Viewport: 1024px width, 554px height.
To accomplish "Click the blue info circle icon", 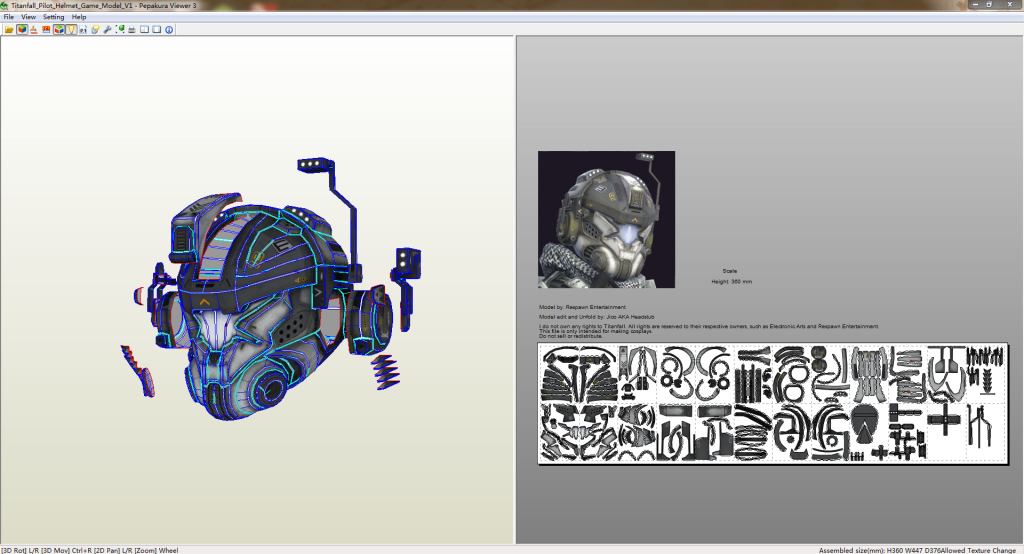I will point(169,29).
